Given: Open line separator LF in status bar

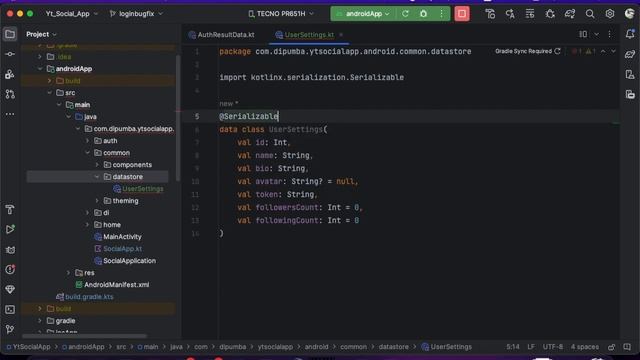Looking at the screenshot, I should [x=531, y=347].
